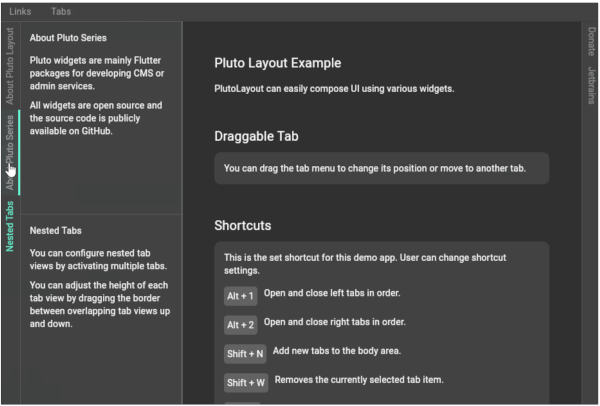The width and height of the screenshot is (600, 406).
Task: Click the Alt + 2 shortcut key
Action: (x=240, y=325)
